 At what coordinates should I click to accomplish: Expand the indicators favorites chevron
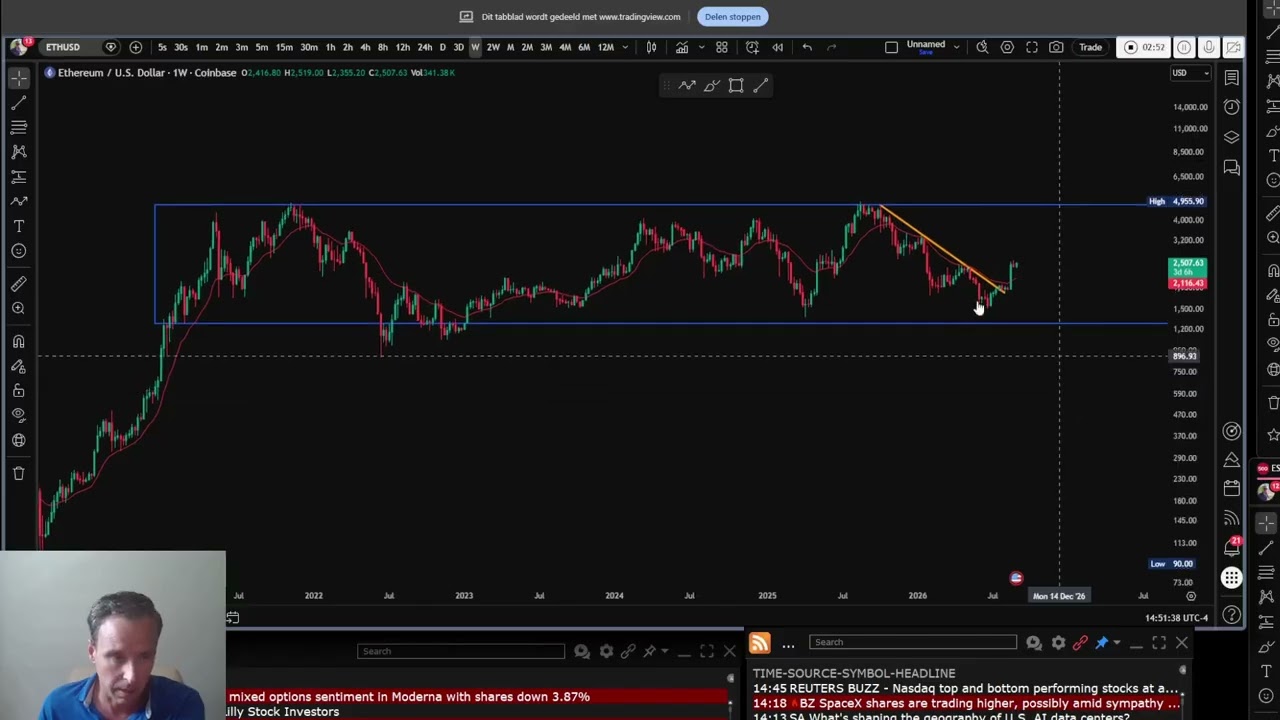point(701,47)
